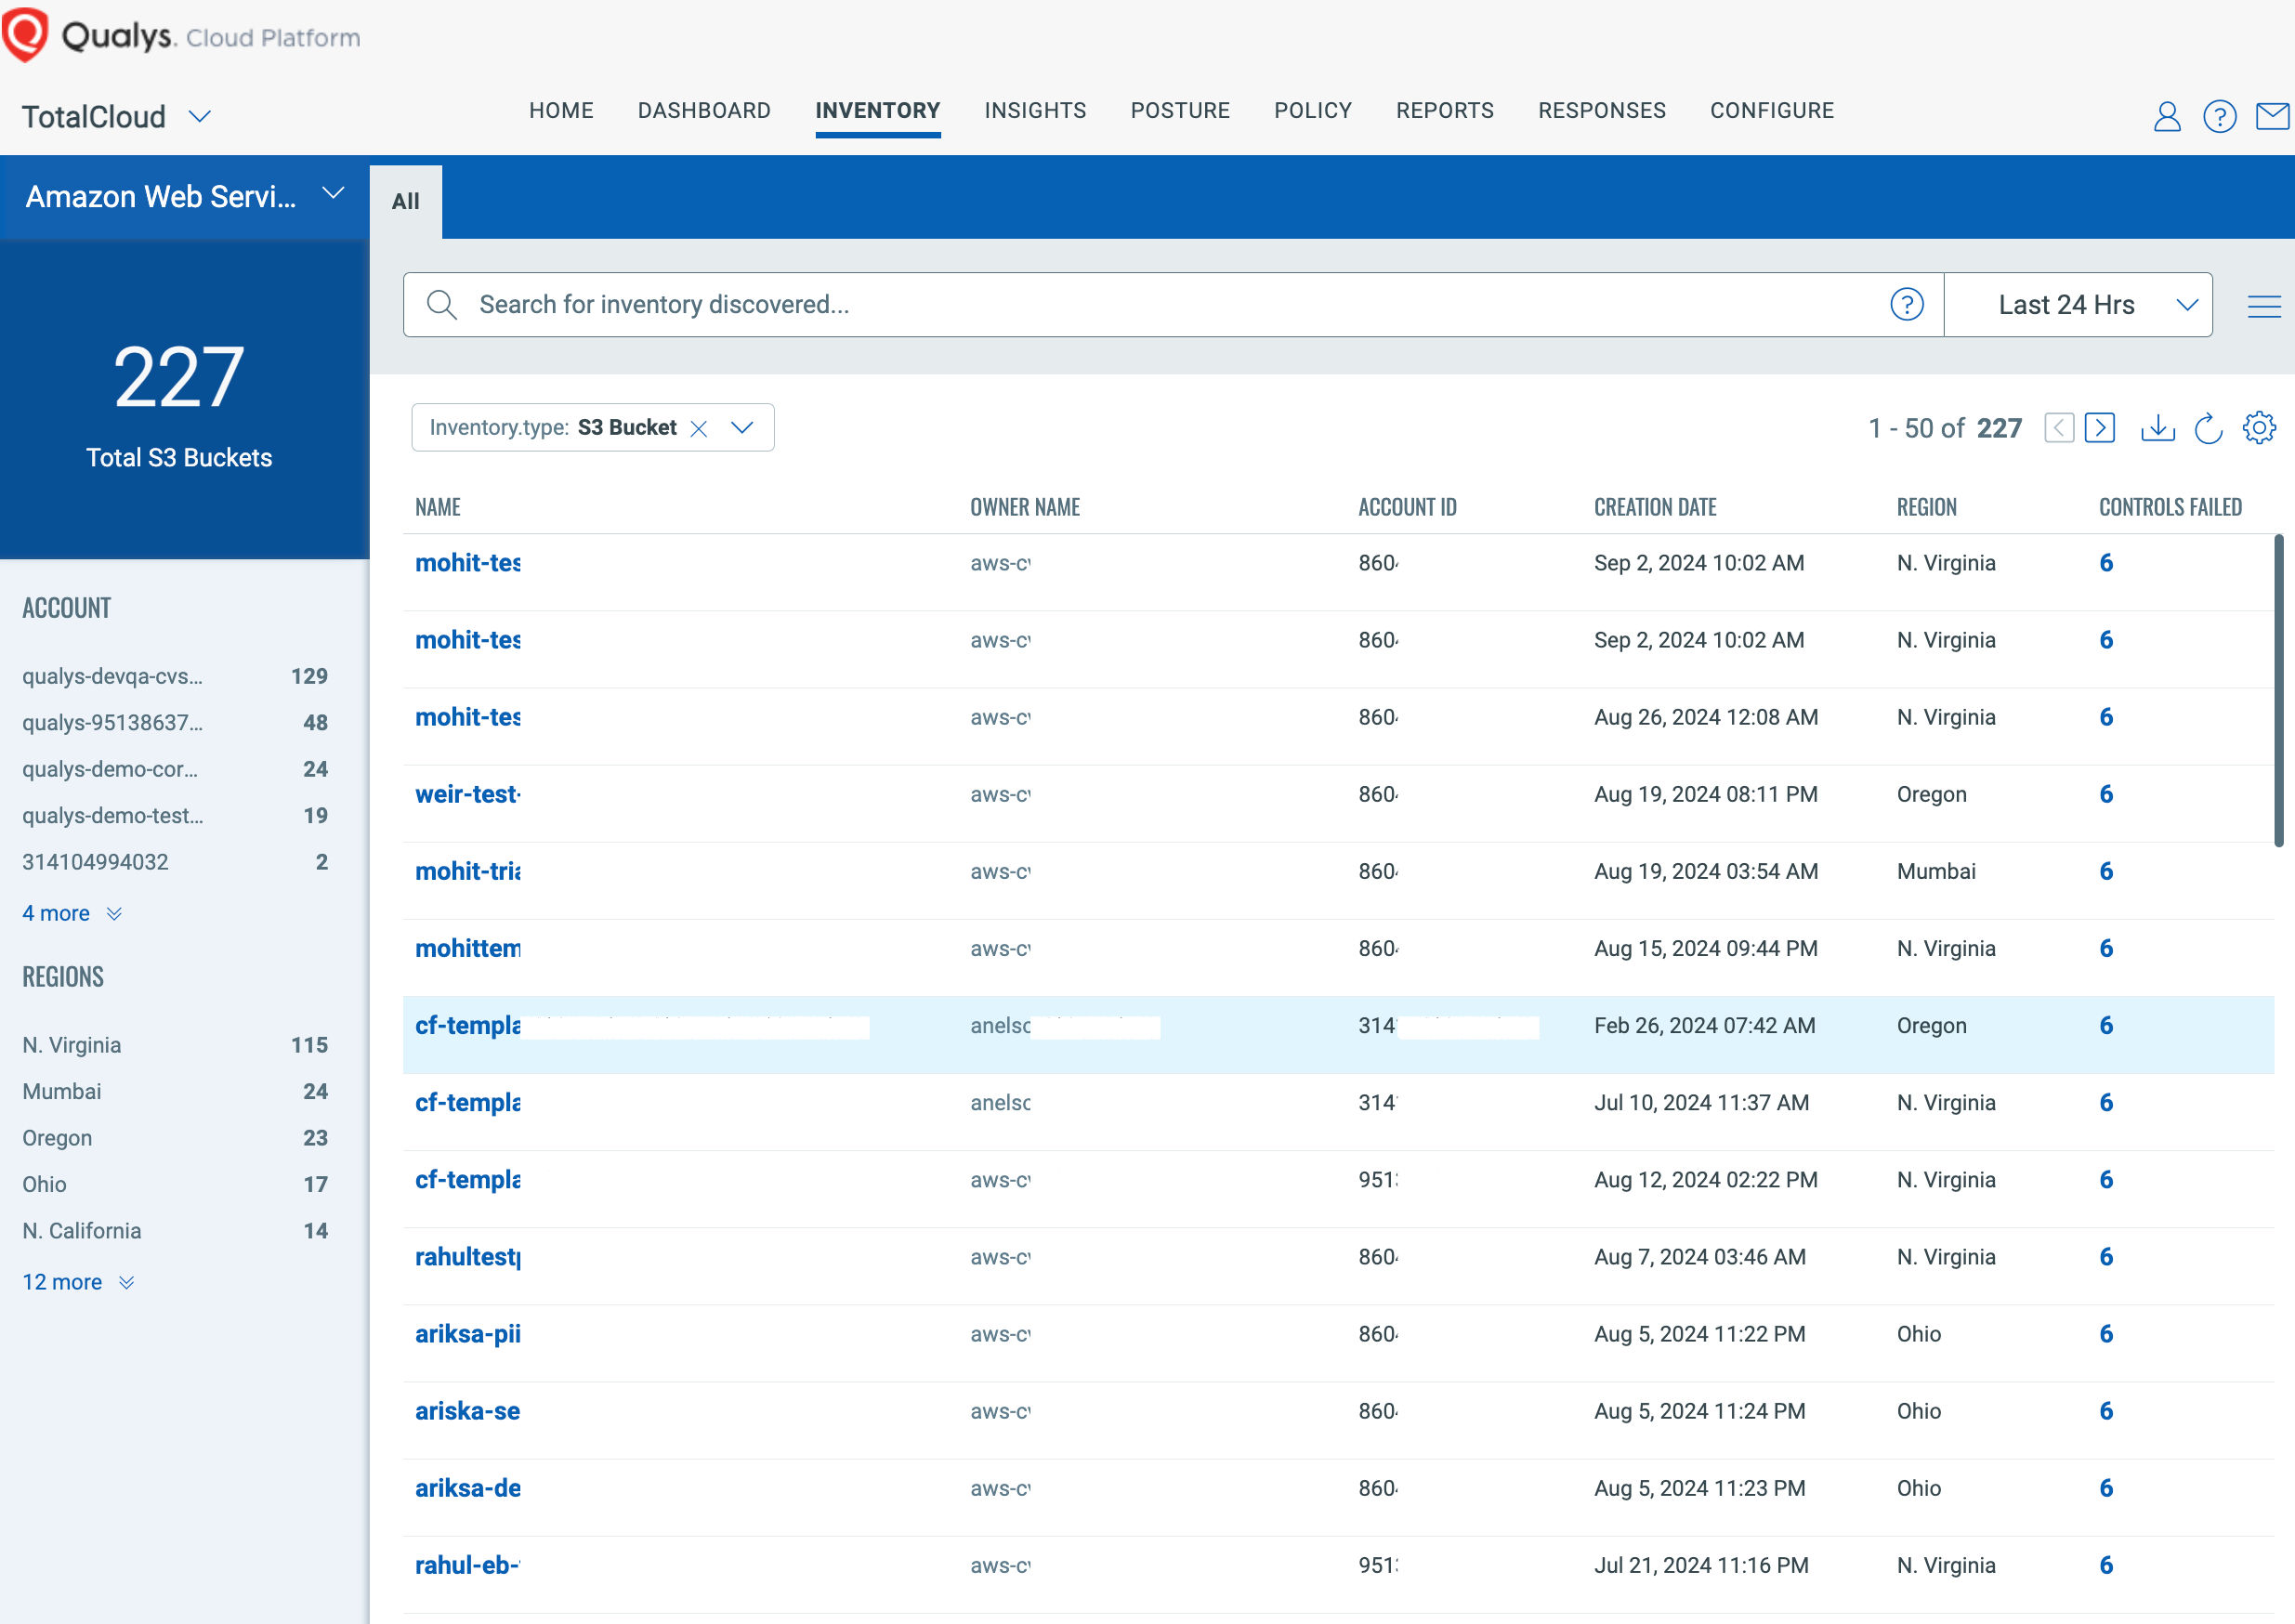Image resolution: width=2295 pixels, height=1624 pixels.
Task: Refresh the inventory table
Action: coord(2207,428)
